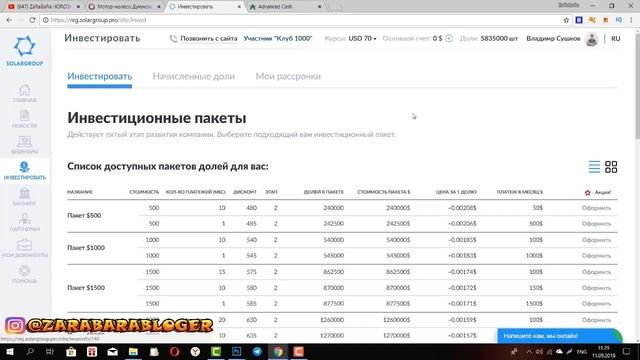Open Windows Start menu
The height and width of the screenshot is (360, 640).
tap(9, 351)
